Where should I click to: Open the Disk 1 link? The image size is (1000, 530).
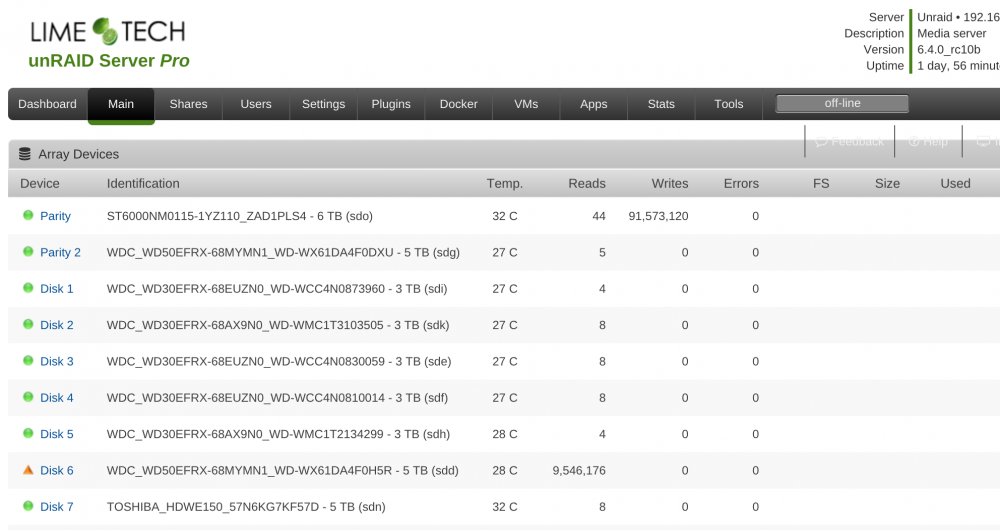click(57, 288)
